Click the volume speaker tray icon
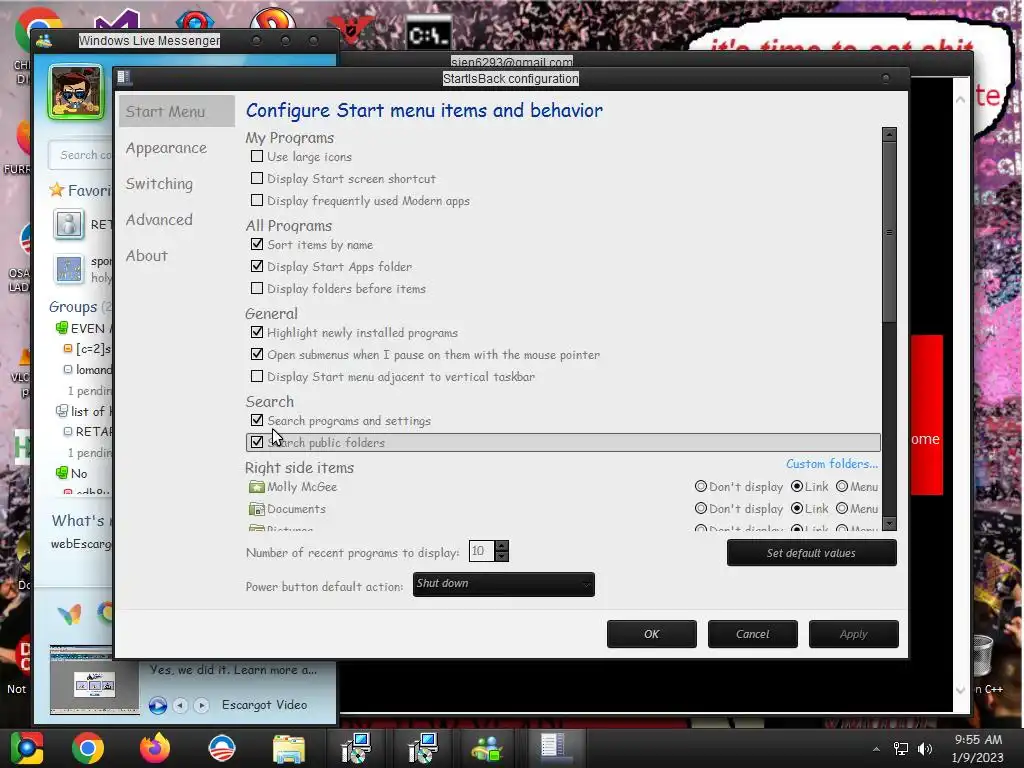This screenshot has width=1024, height=768. click(924, 748)
